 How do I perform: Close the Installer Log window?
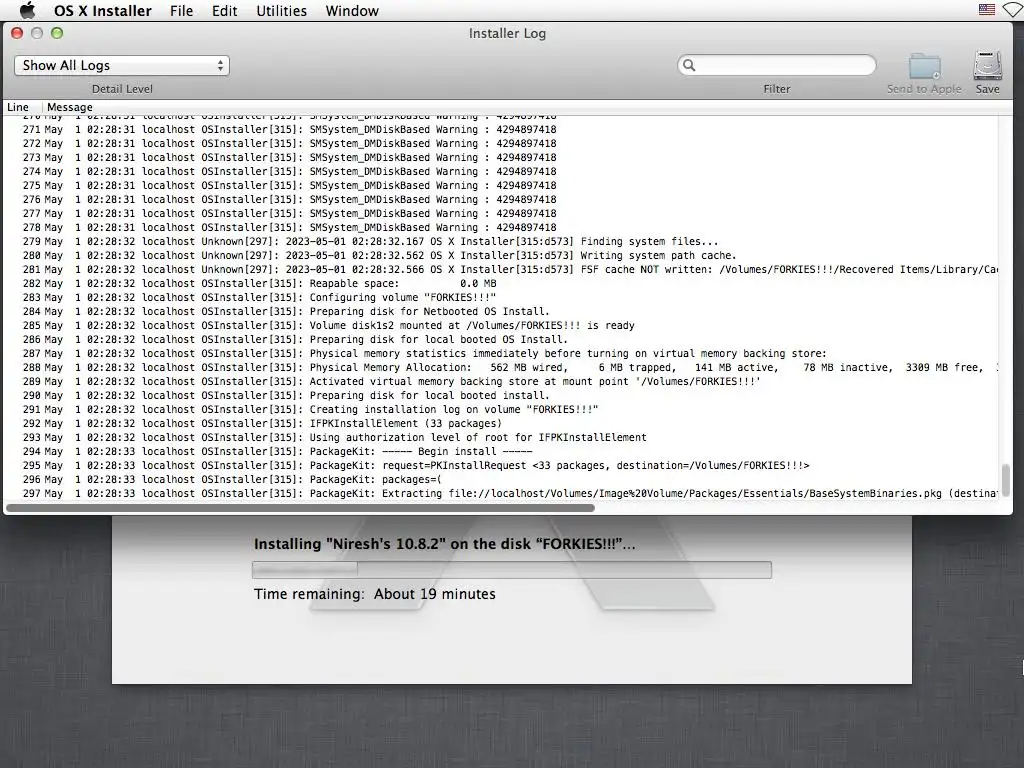18,33
